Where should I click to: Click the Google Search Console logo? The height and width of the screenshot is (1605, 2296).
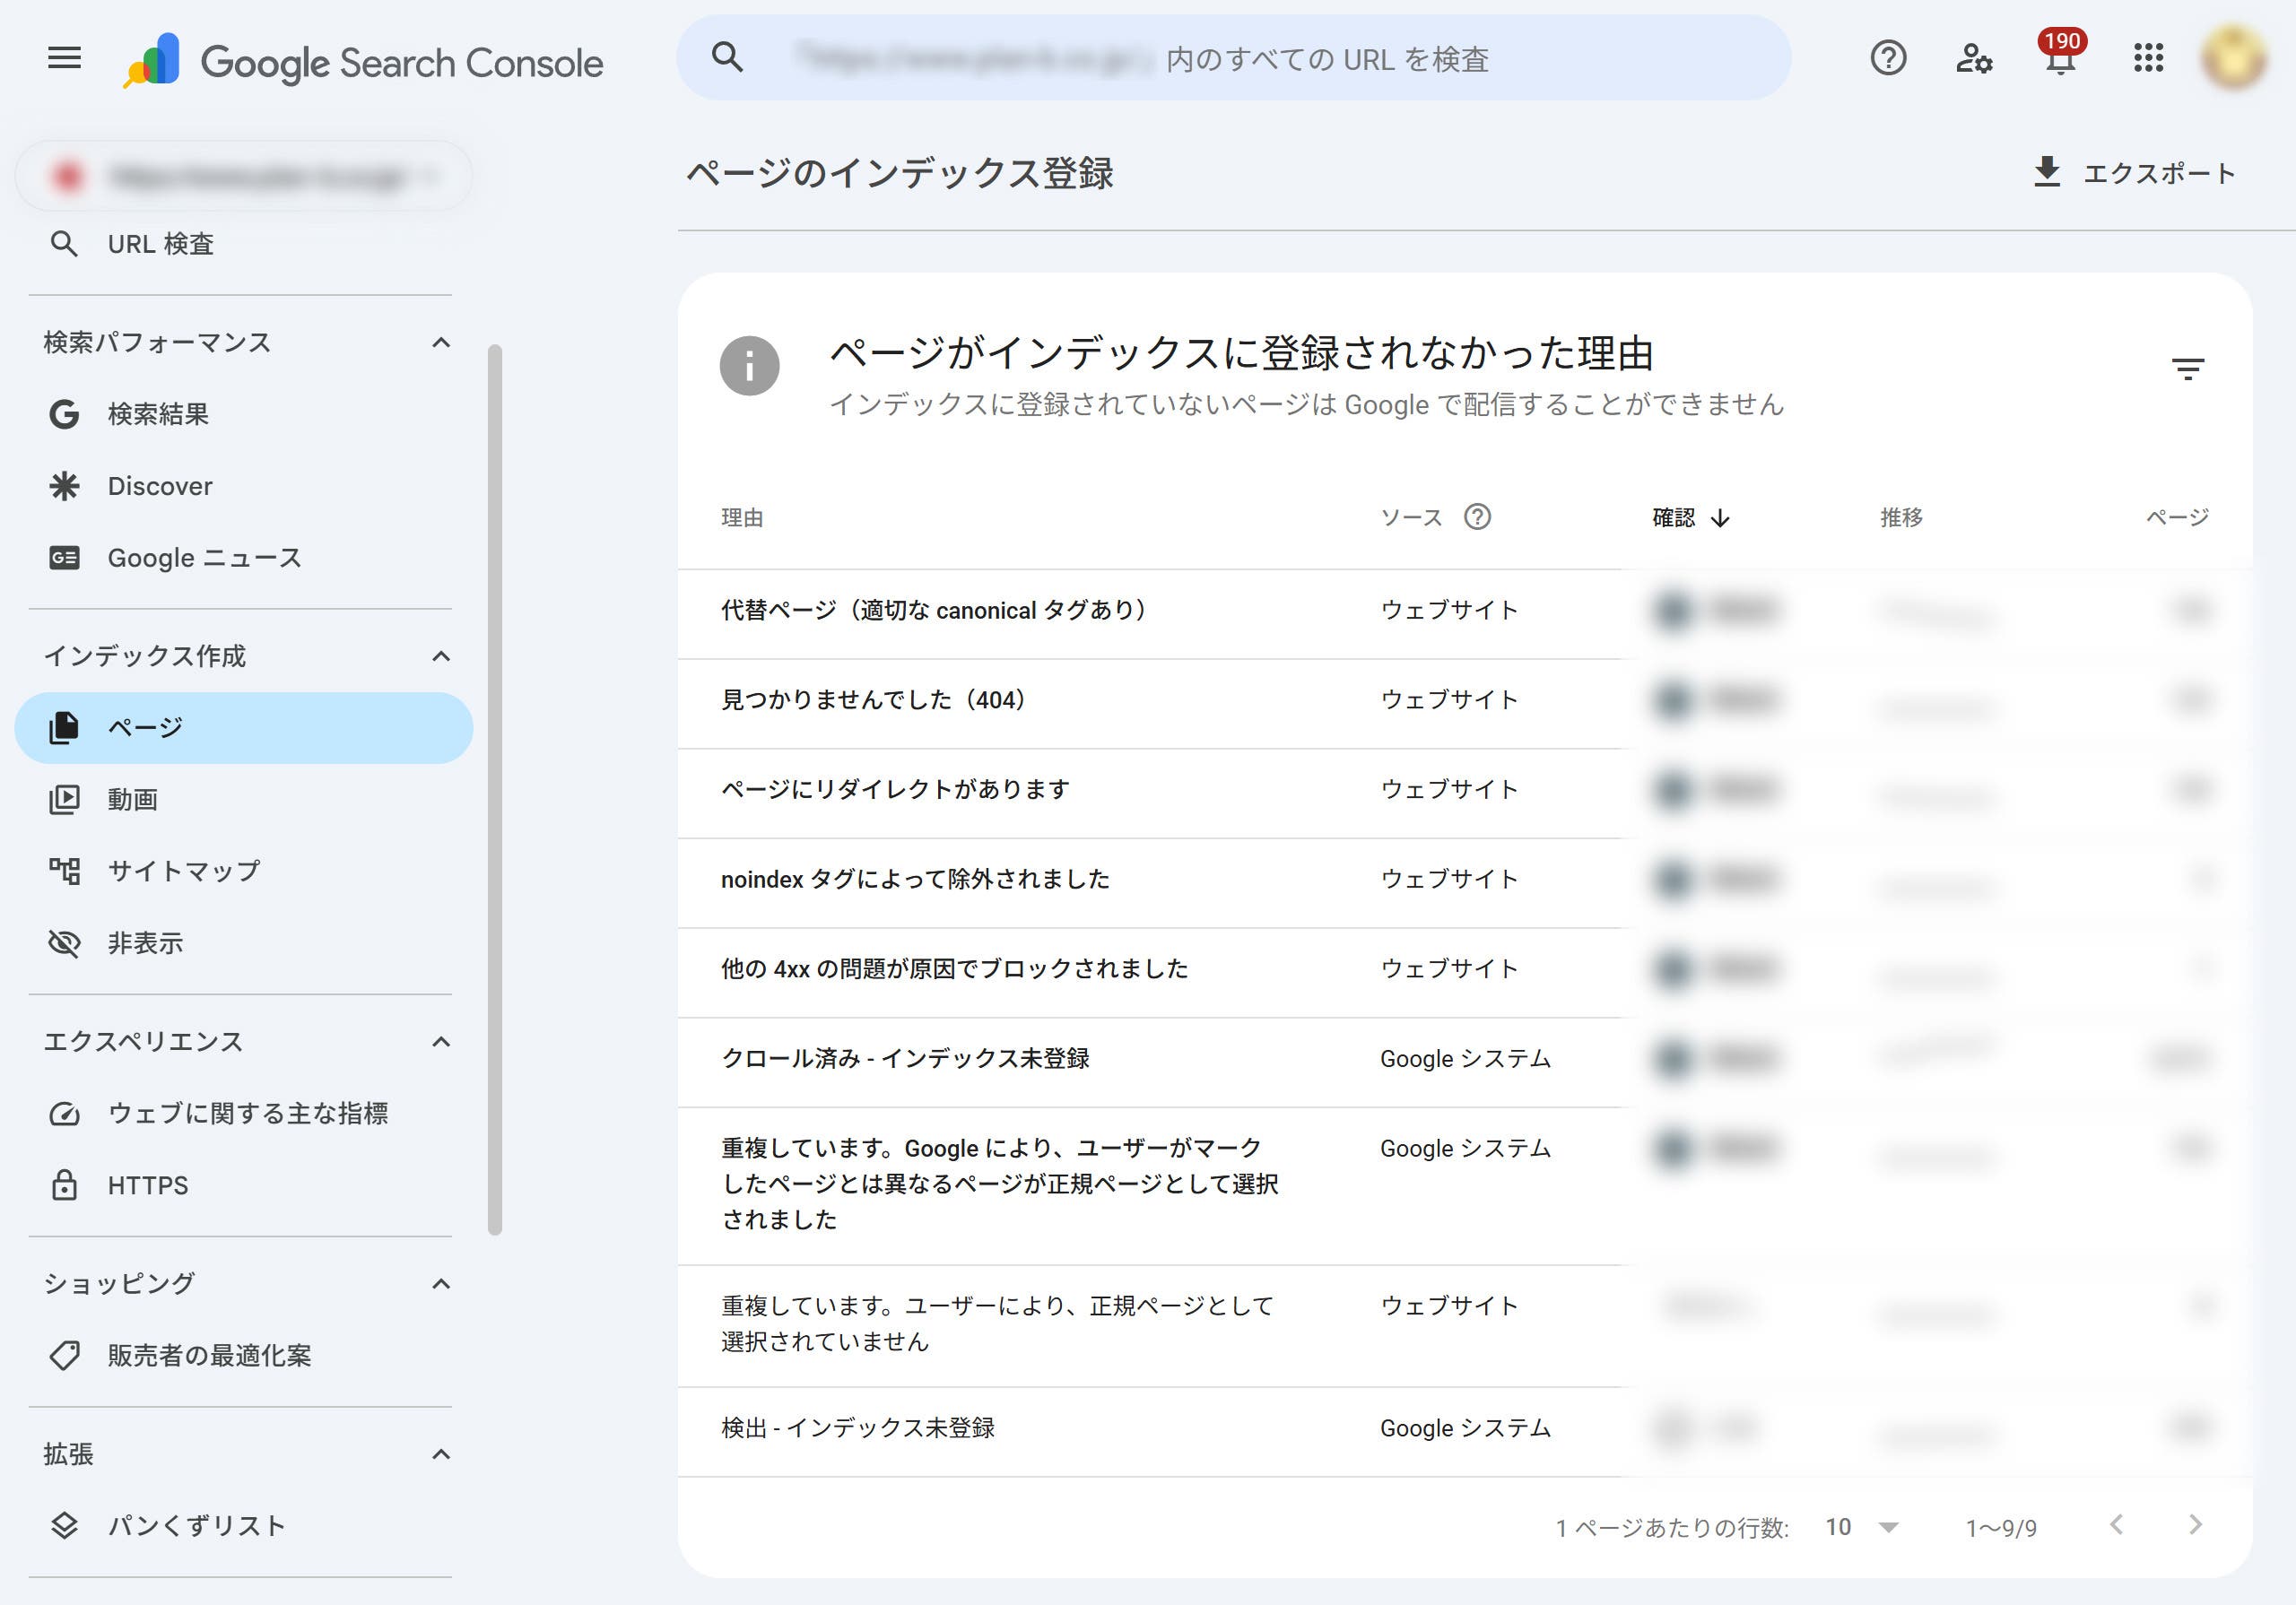[362, 61]
